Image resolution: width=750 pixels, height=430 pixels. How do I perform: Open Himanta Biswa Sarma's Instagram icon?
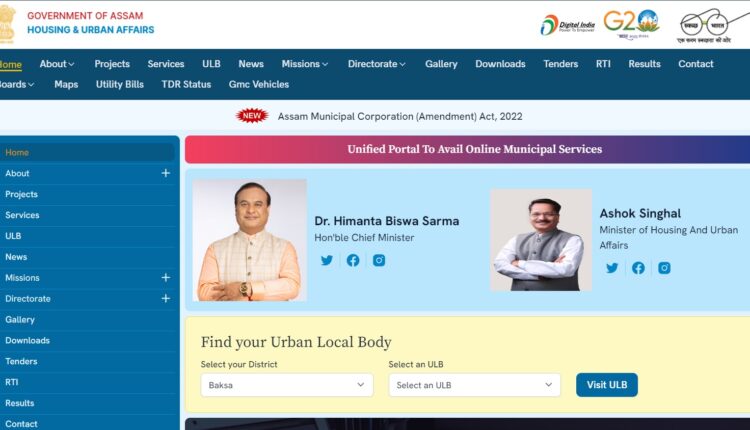(379, 260)
